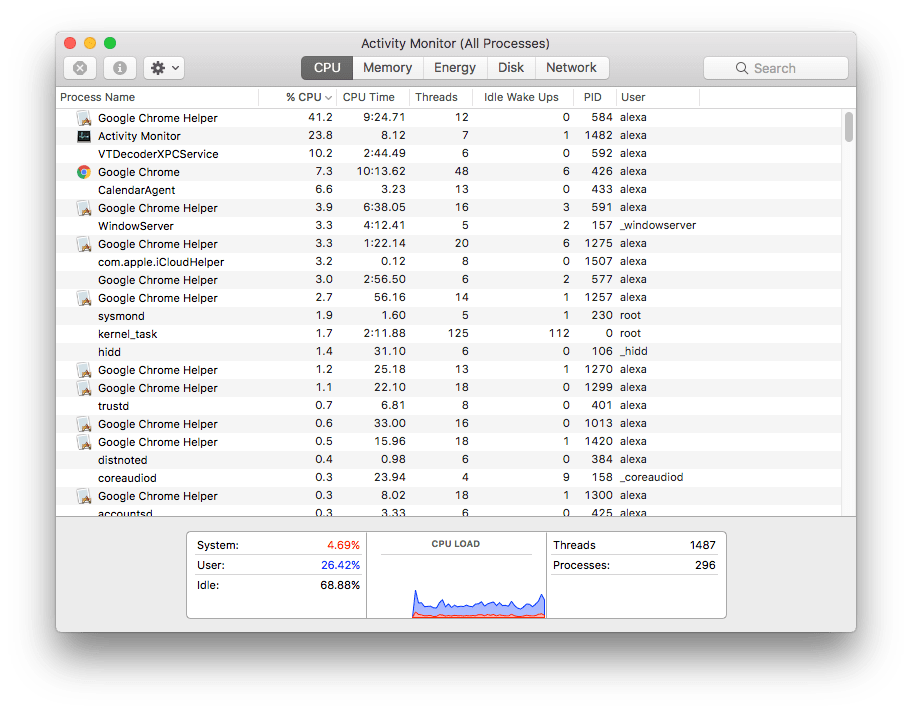Image resolution: width=912 pixels, height=712 pixels.
Task: Select the distnoted process row
Action: 448,461
